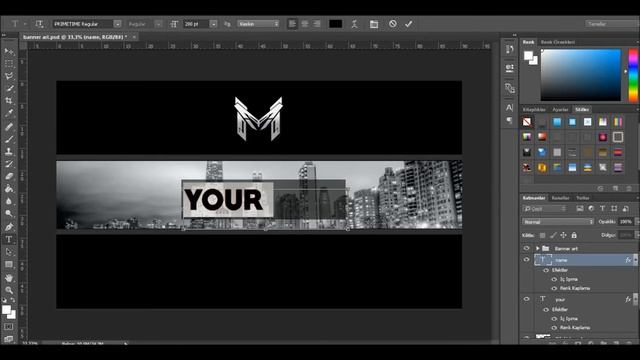Commit the current text edit
Viewport: 640px width, 360px height.
point(409,24)
